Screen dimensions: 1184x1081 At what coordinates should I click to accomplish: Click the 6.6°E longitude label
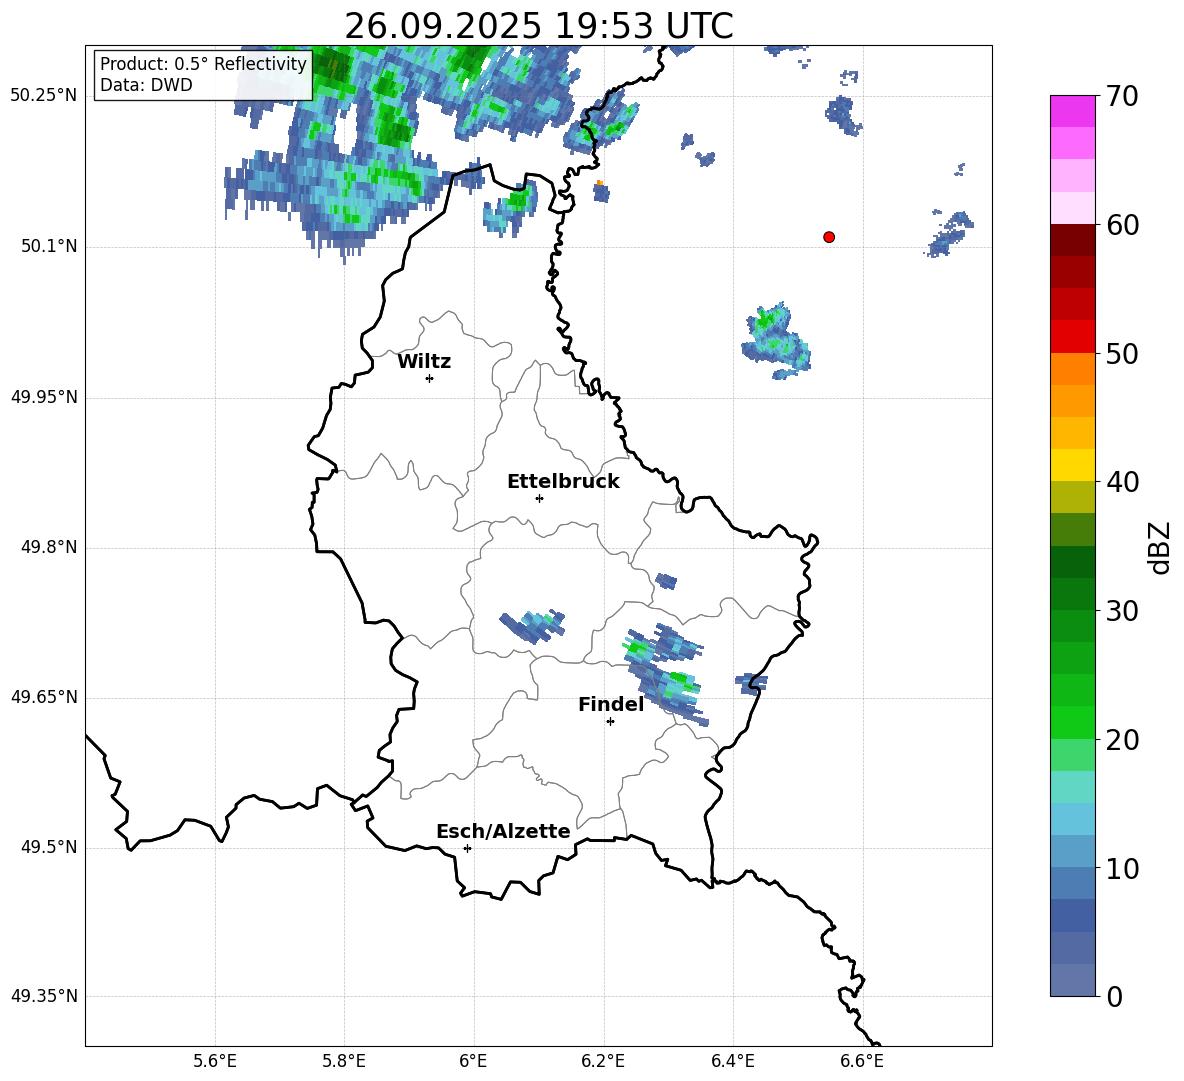tap(862, 1061)
